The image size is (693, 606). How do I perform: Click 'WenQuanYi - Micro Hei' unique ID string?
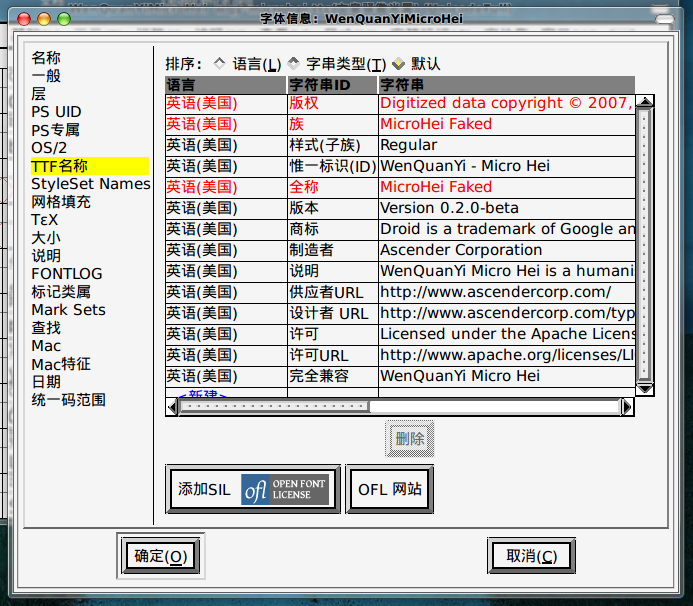(x=507, y=166)
